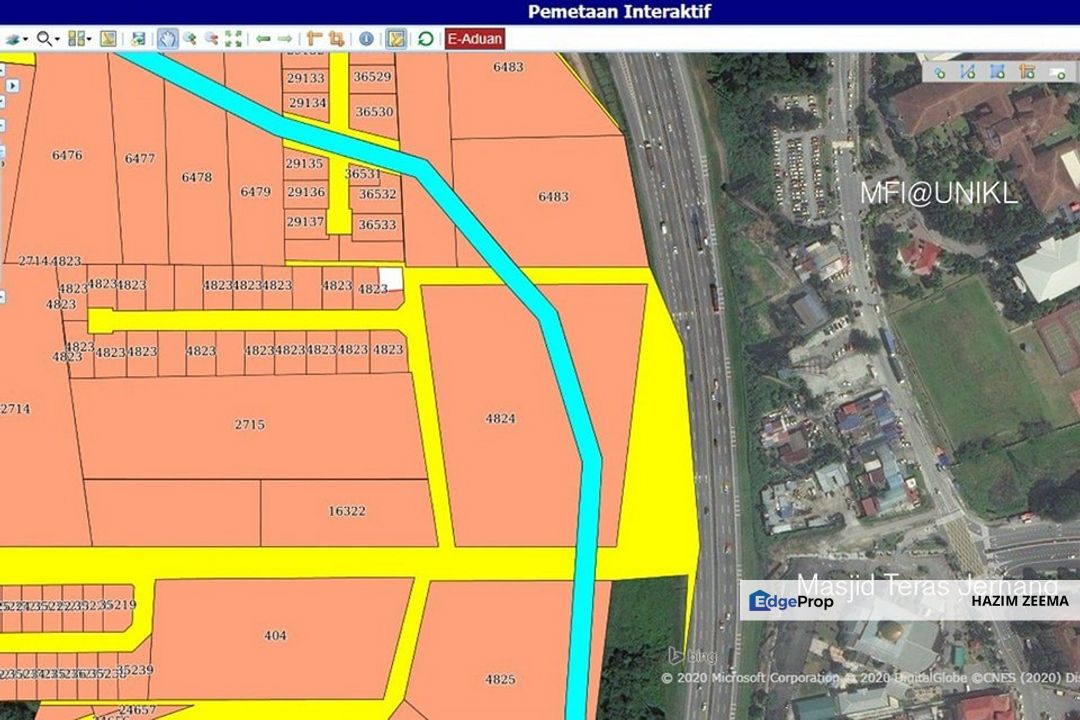Click the label snap tool in overlay toolbar
The height and width of the screenshot is (720, 1080).
(x=1057, y=72)
